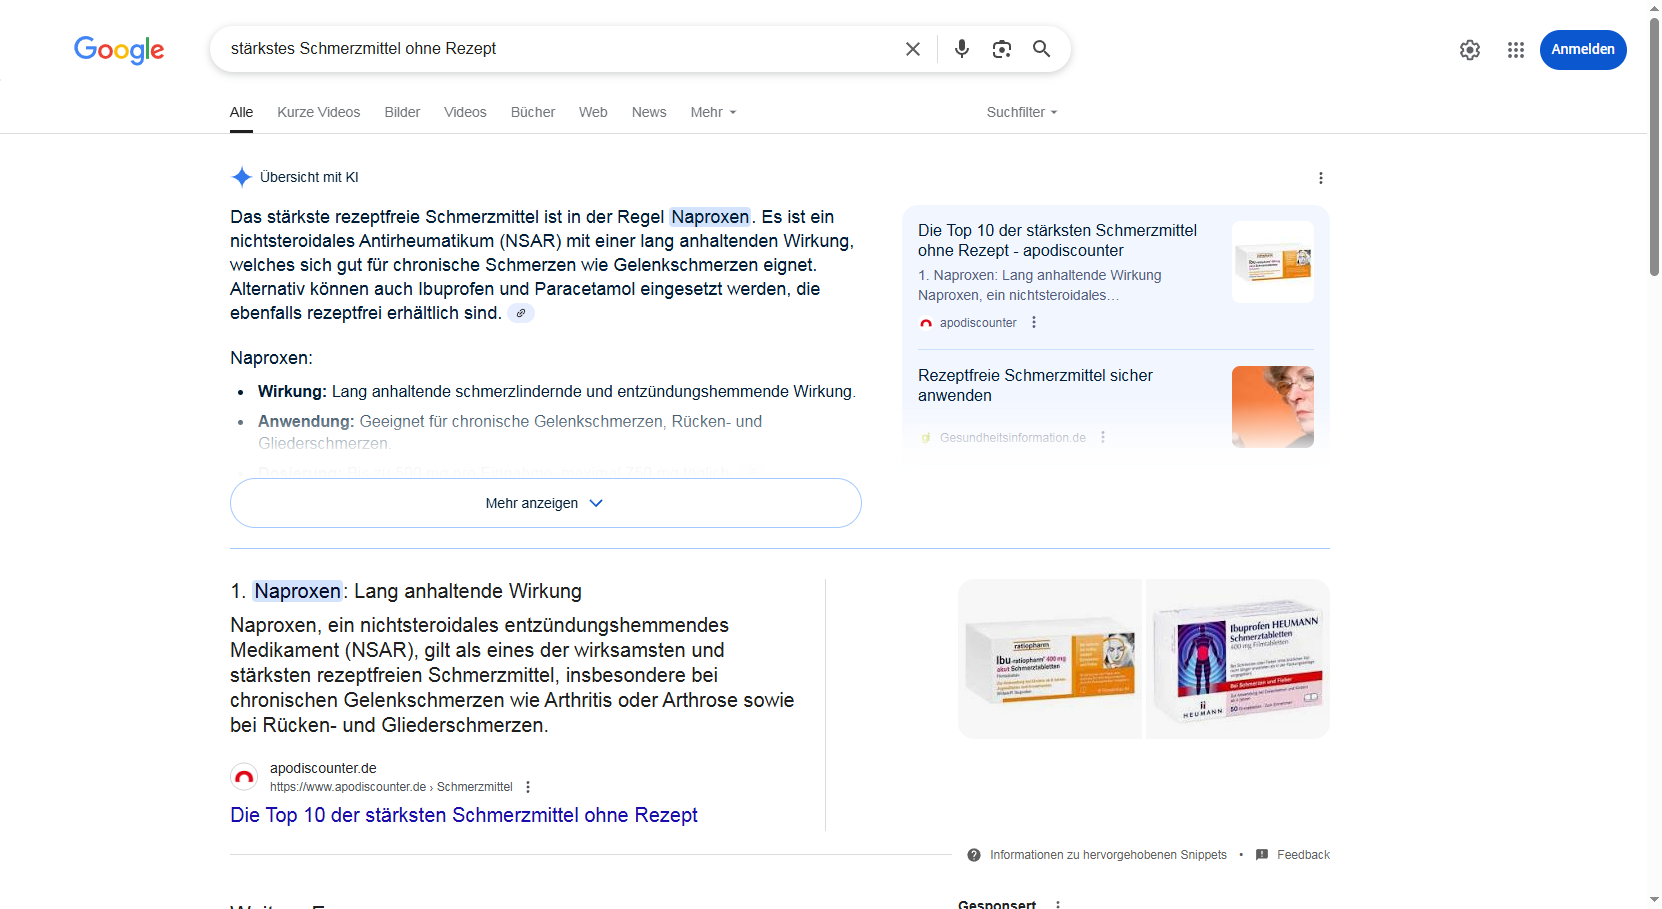Open the Suchfilter dropdown
1662x909 pixels.
coord(1022,112)
